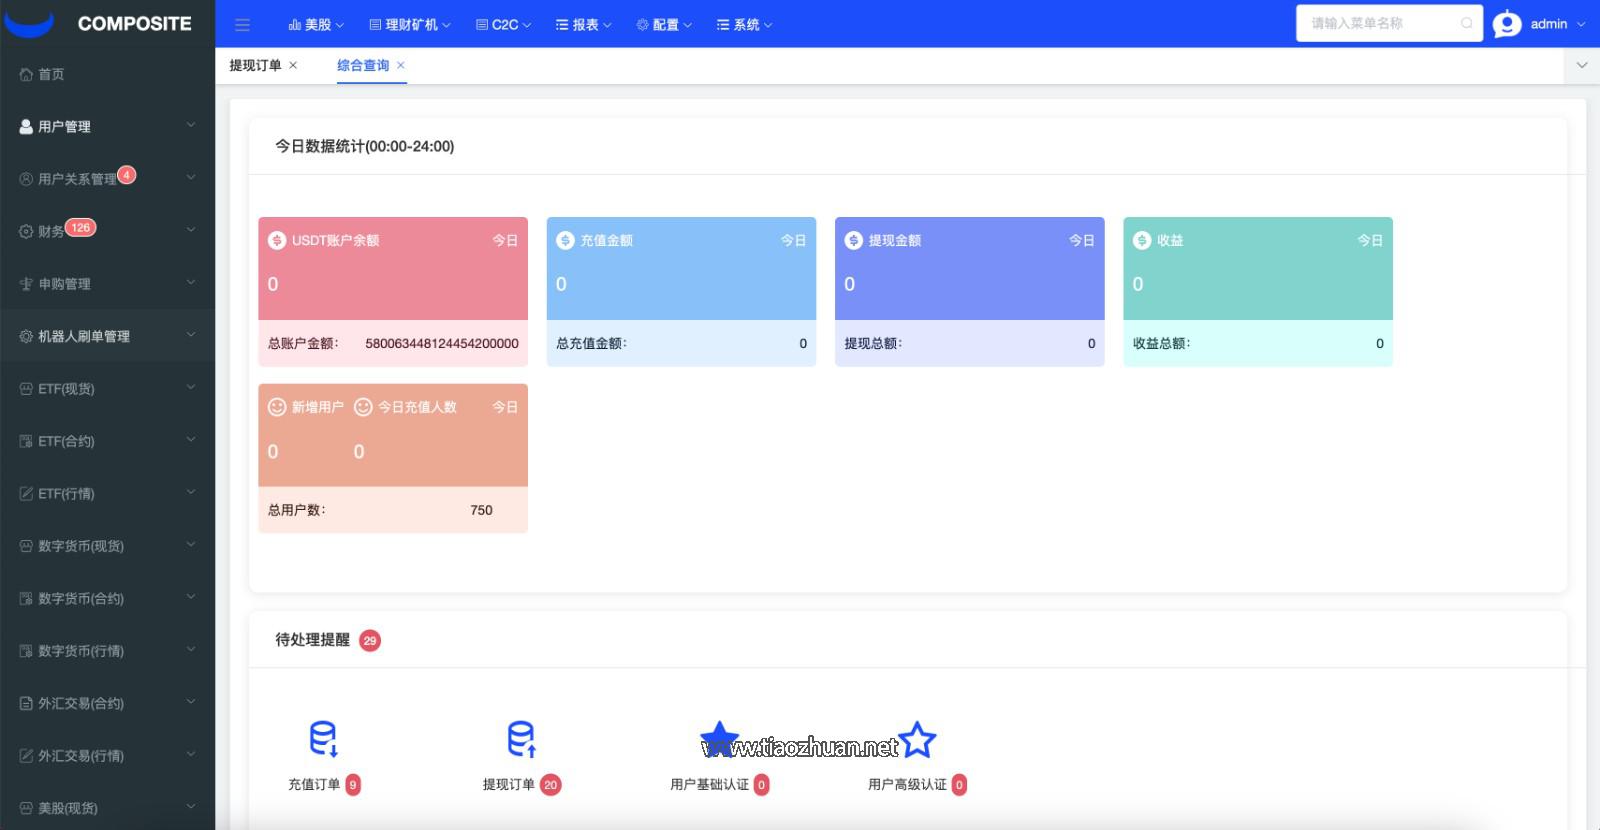1600x830 pixels.
Task: Open the 充值订单 database icon
Action: click(323, 739)
